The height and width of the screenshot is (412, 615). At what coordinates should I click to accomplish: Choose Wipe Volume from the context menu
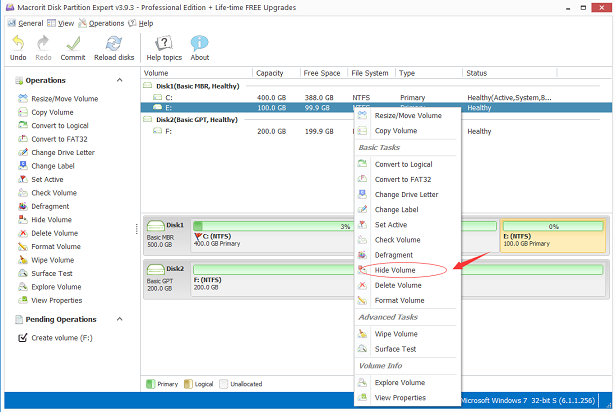(407, 334)
